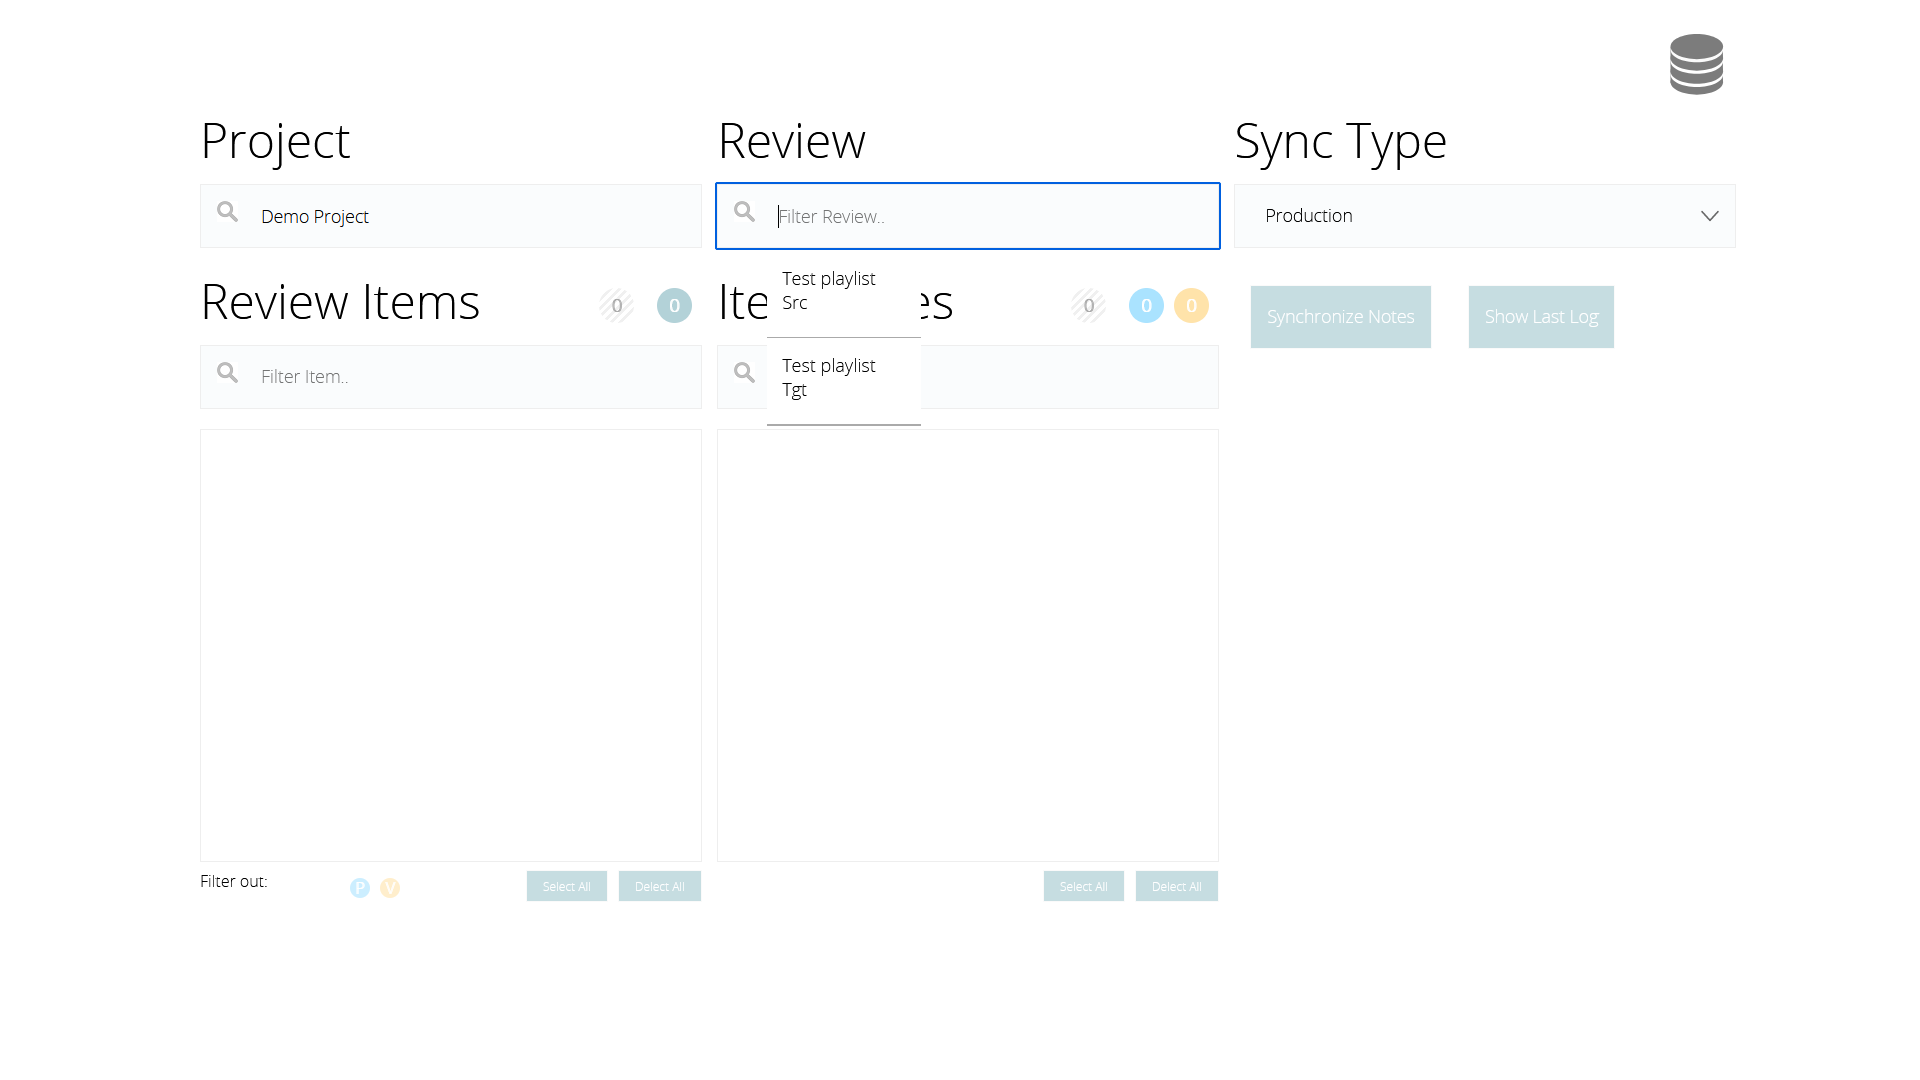
Task: Click the Item Notes filter search icon
Action: coord(744,373)
